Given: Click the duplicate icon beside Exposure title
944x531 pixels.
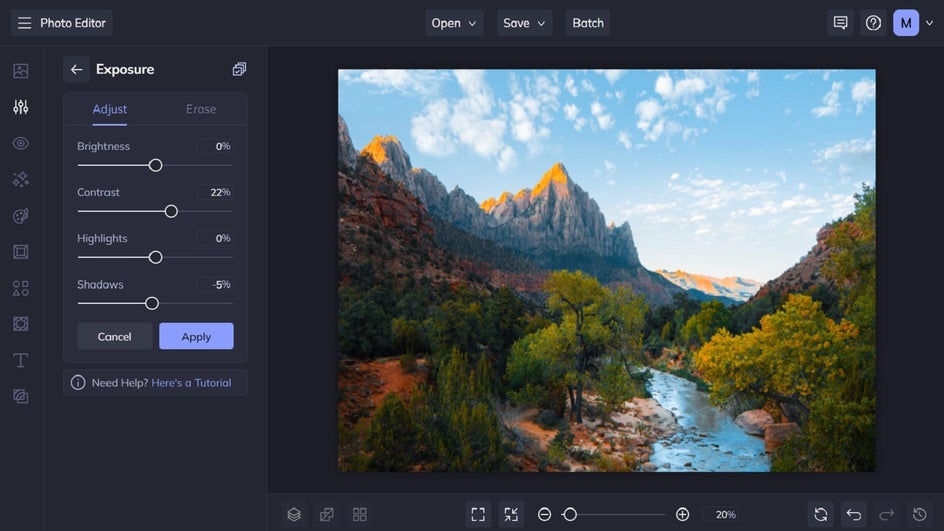Looking at the screenshot, I should 239,69.
